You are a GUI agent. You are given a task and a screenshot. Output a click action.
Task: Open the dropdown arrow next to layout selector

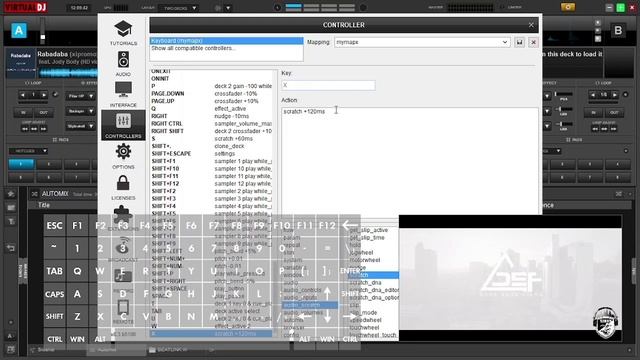click(228, 8)
